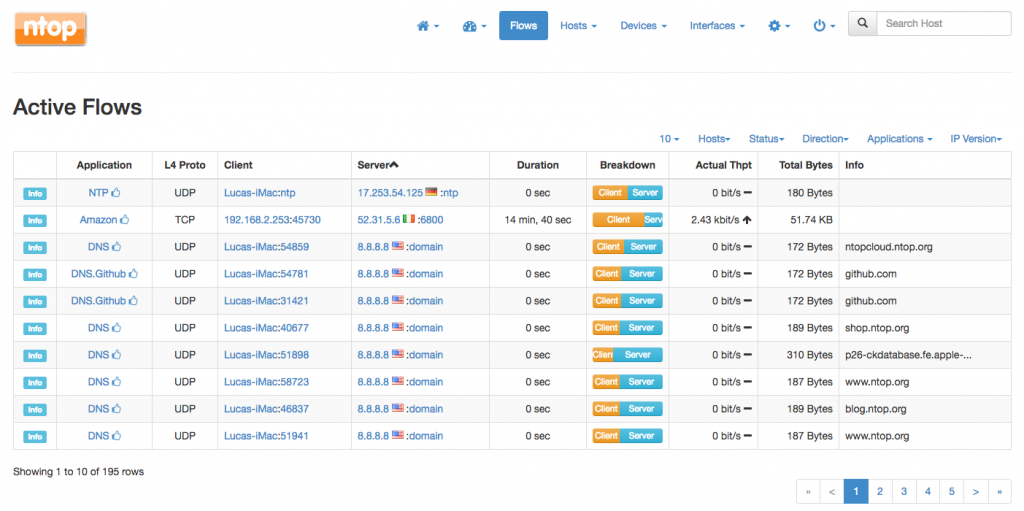The image size is (1024, 511).
Task: Click the search magnifier icon
Action: 863,24
